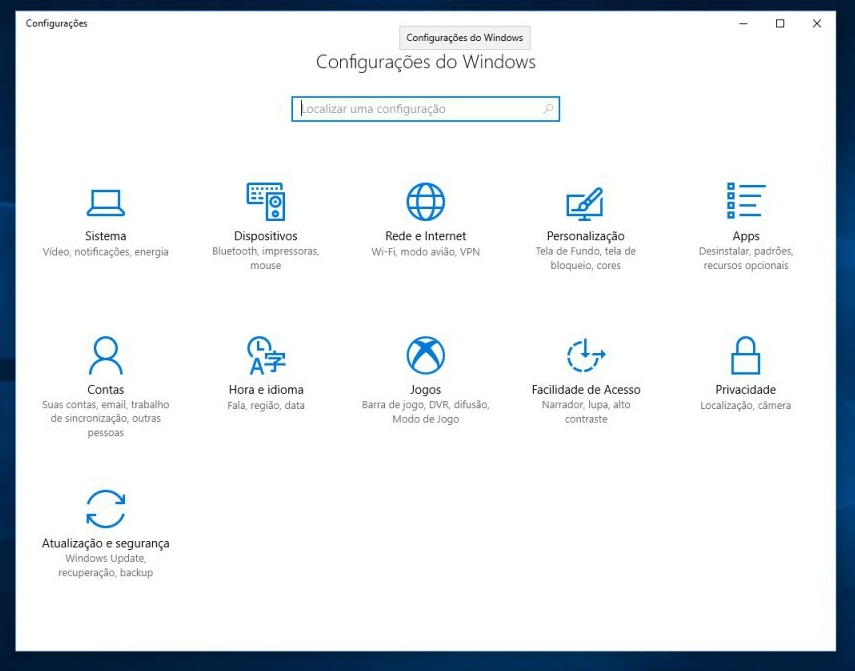Image resolution: width=855 pixels, height=671 pixels.
Task: Minimize the Configurações window
Action: tap(742, 22)
